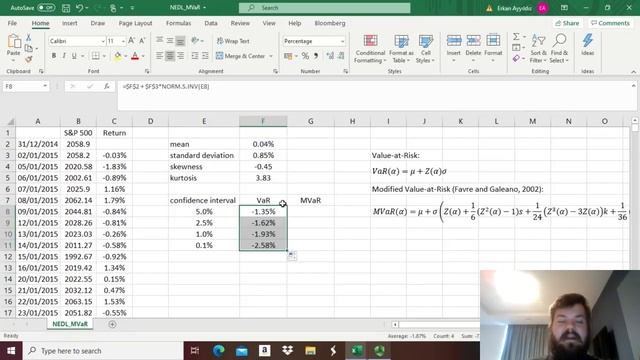This screenshot has height=360, width=640.
Task: Click the Delete cells icon
Action: (x=473, y=41)
